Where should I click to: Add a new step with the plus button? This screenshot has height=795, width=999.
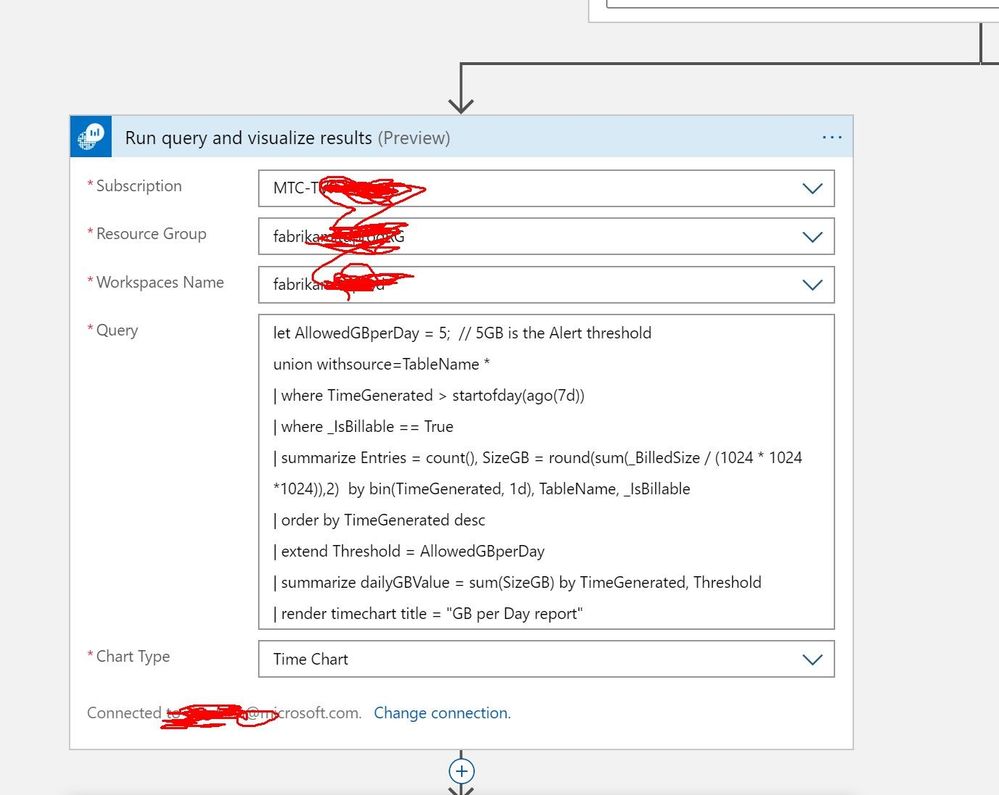point(461,771)
